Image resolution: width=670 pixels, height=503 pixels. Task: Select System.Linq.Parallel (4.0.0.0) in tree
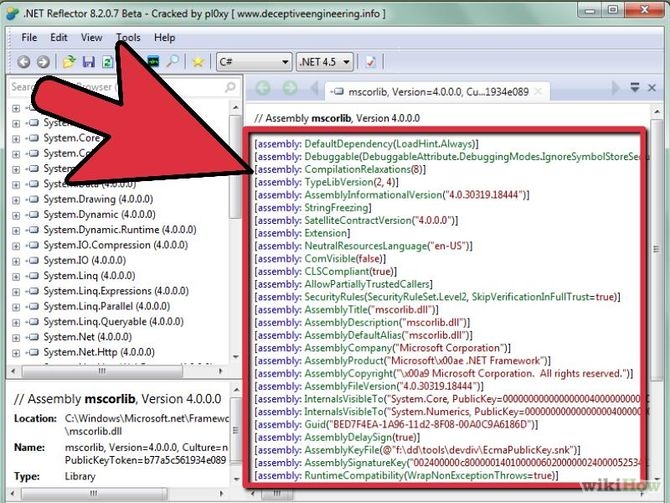coord(106,306)
